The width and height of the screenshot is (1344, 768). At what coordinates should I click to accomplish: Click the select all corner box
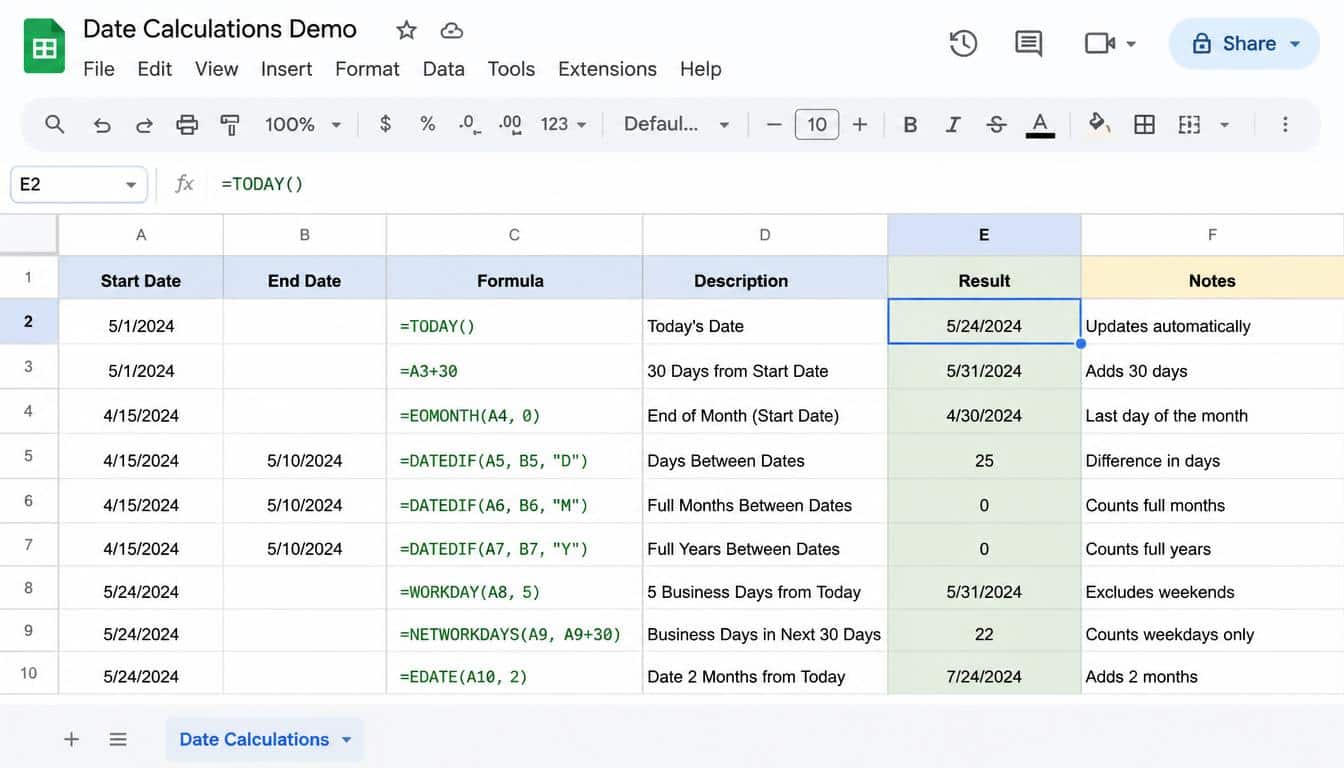tap(29, 235)
